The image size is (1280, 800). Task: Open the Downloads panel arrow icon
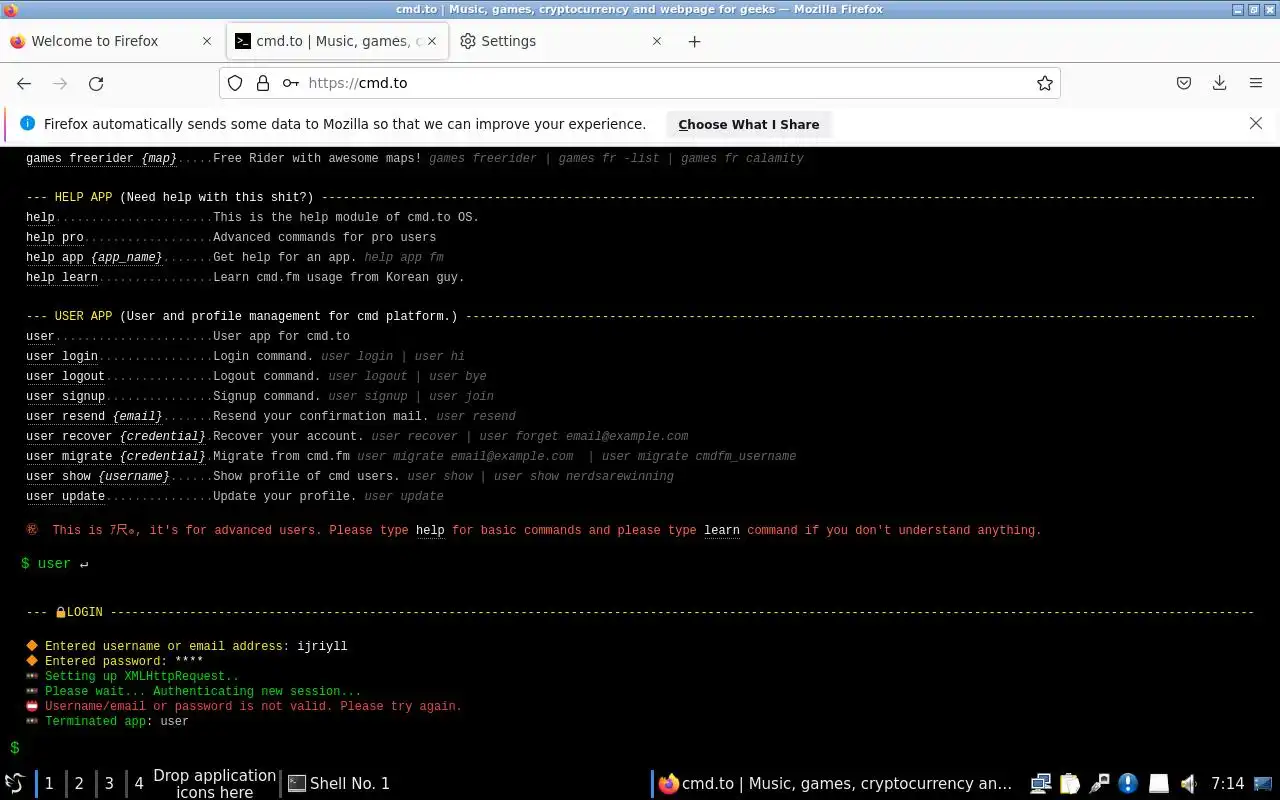click(x=1220, y=83)
